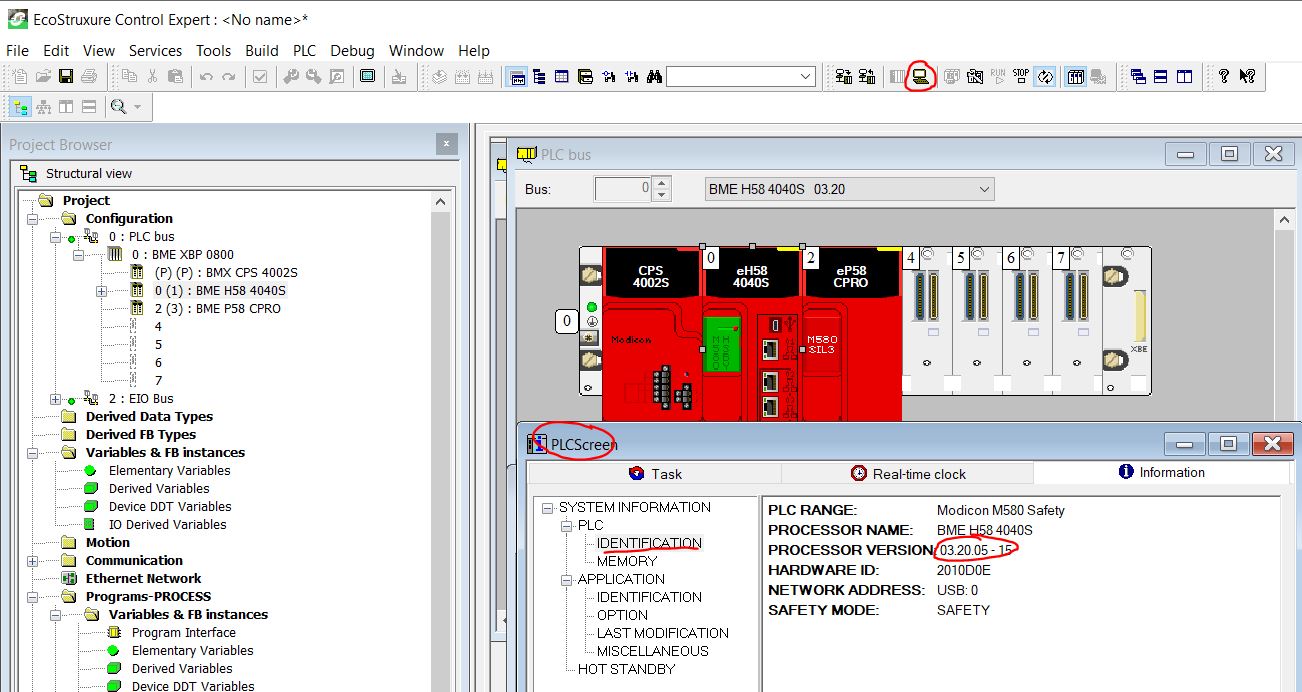Select Derived Data Types in Project Browser
This screenshot has height=692, width=1302.
[149, 416]
